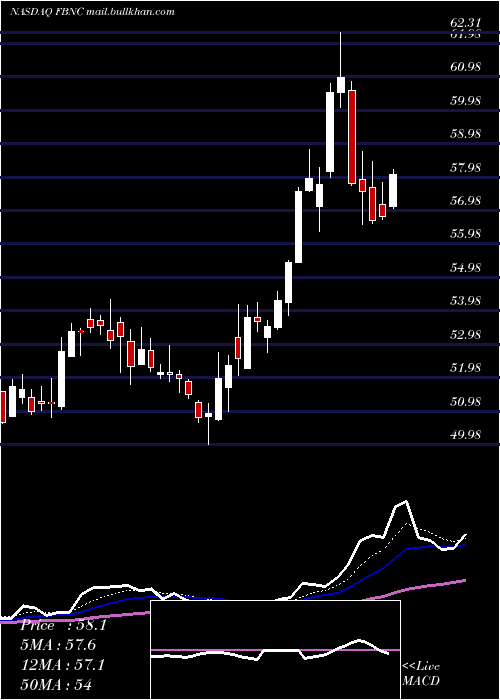This screenshot has height=700, width=500.
Task: Click the 49.98 price level label
Action: pyautogui.click(x=466, y=434)
